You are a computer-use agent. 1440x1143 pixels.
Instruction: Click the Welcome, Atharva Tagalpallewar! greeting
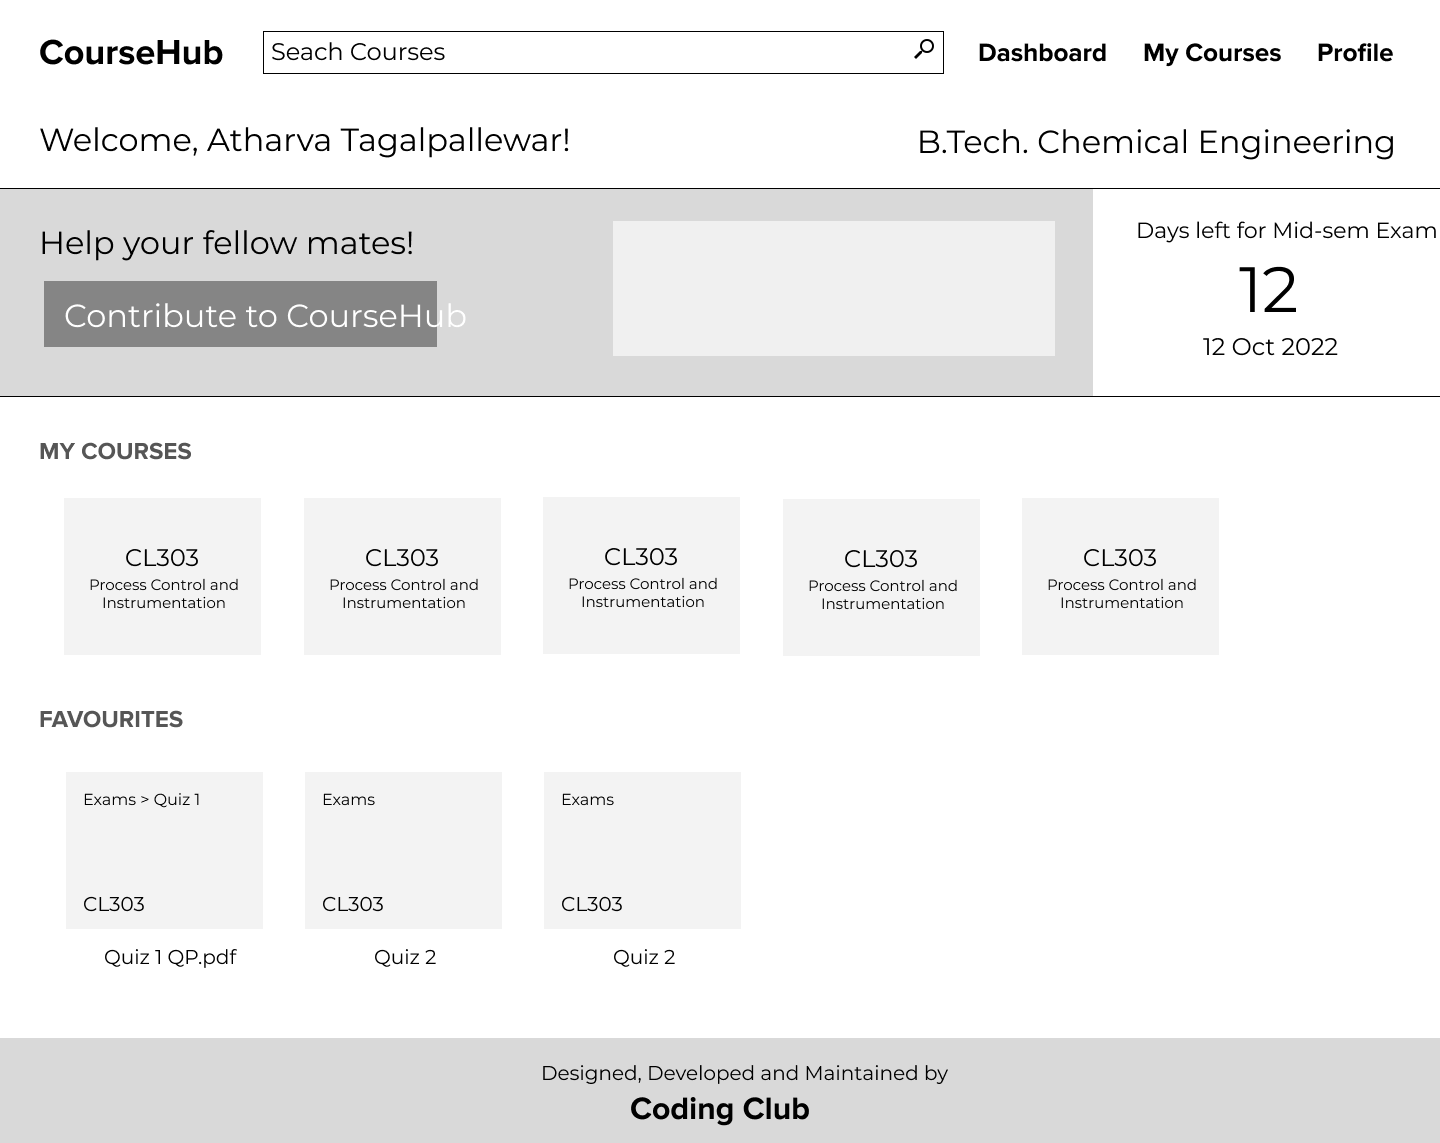coord(305,140)
